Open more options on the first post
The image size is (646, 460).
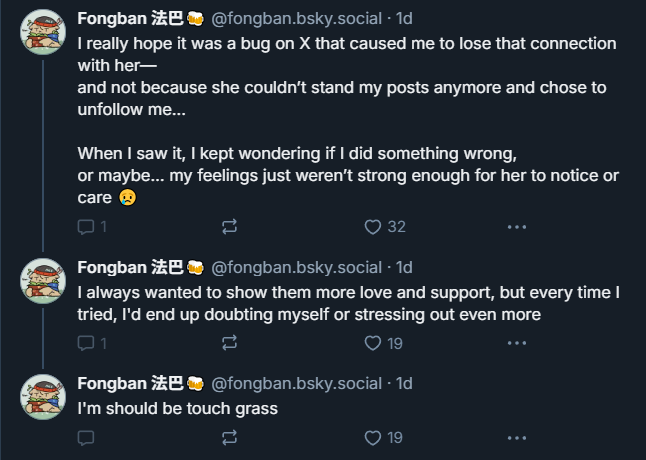(516, 227)
